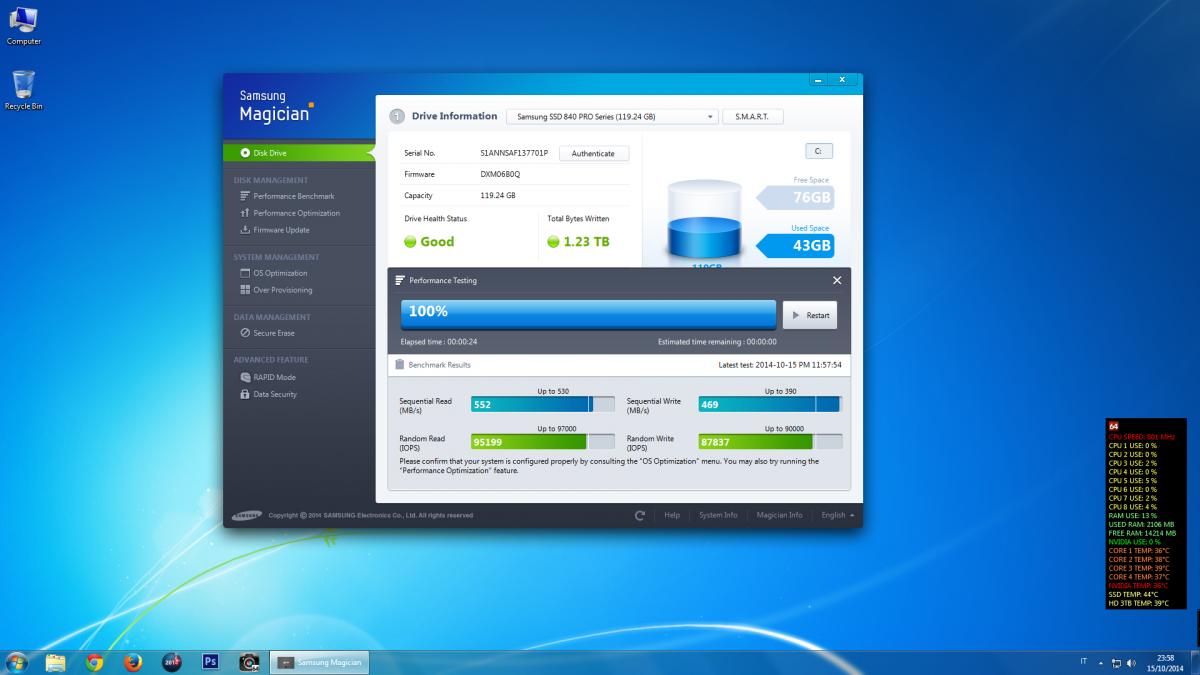Click the Performance Testing header icon
The height and width of the screenshot is (675, 1200).
[x=400, y=280]
